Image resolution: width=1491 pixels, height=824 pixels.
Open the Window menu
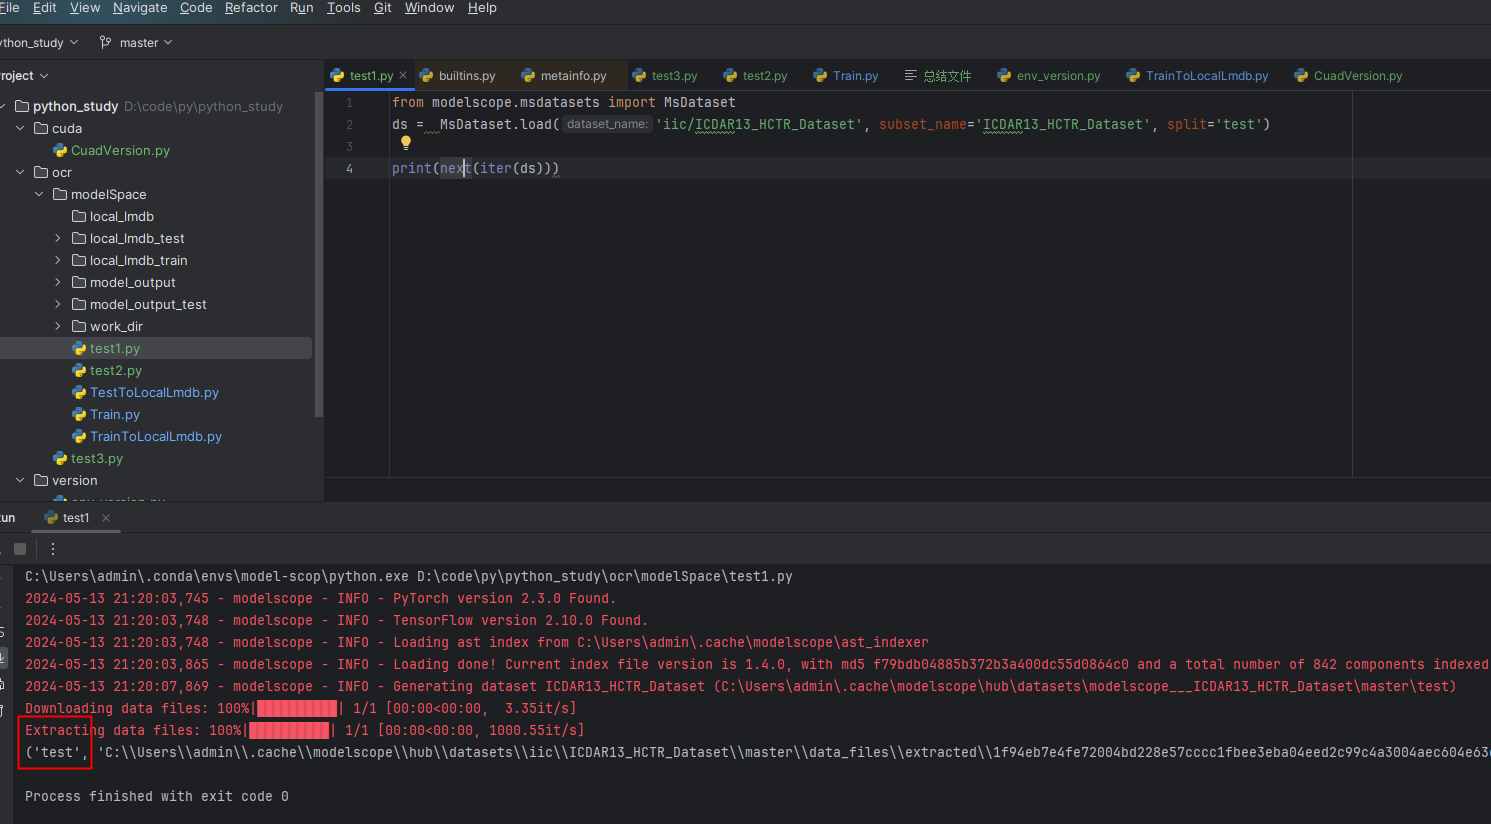[x=429, y=8]
